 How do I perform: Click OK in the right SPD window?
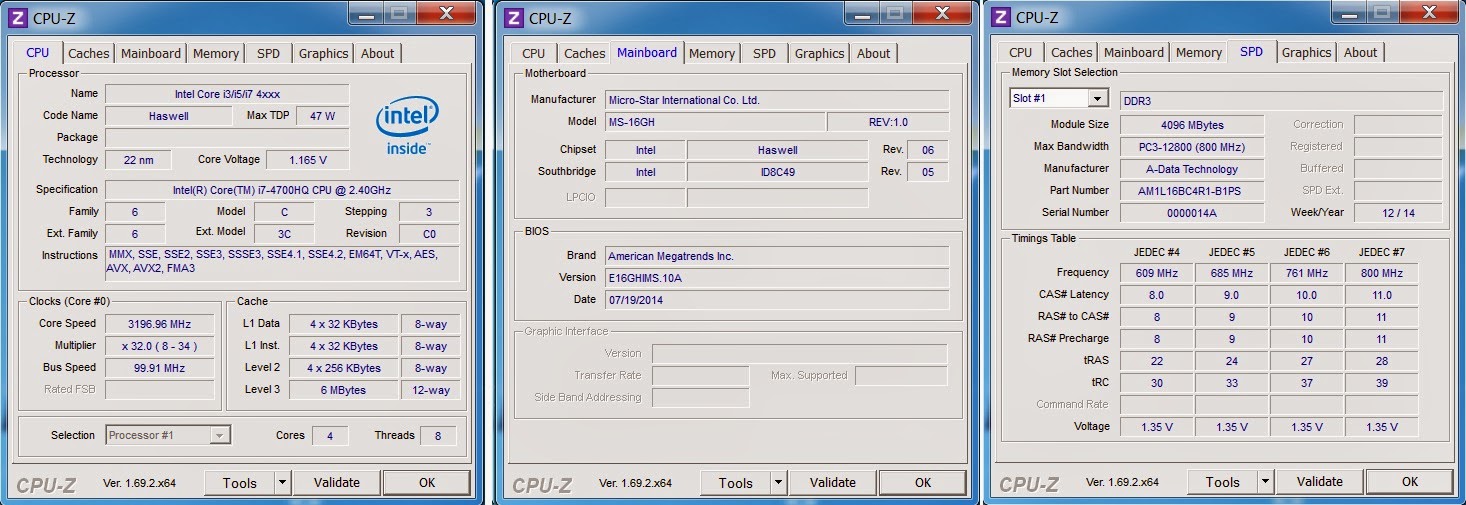pyautogui.click(x=1410, y=481)
